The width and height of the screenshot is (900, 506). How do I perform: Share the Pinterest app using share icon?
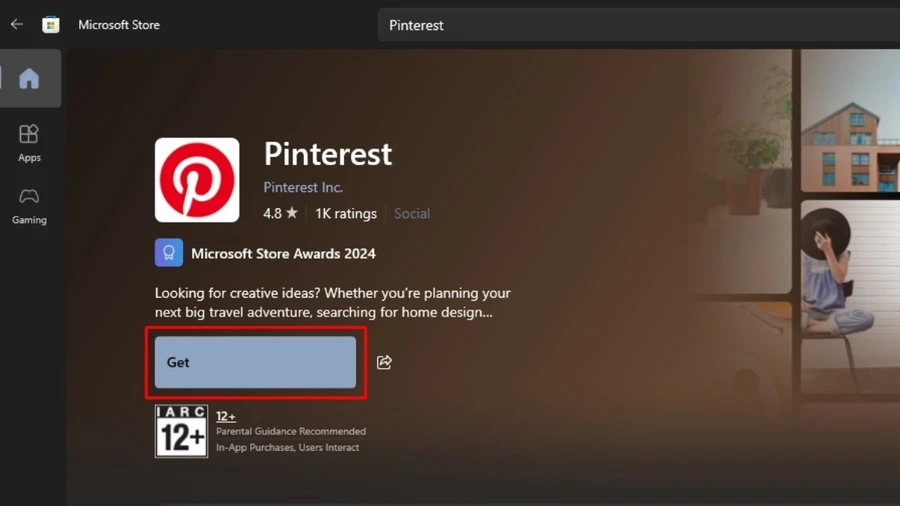[384, 362]
